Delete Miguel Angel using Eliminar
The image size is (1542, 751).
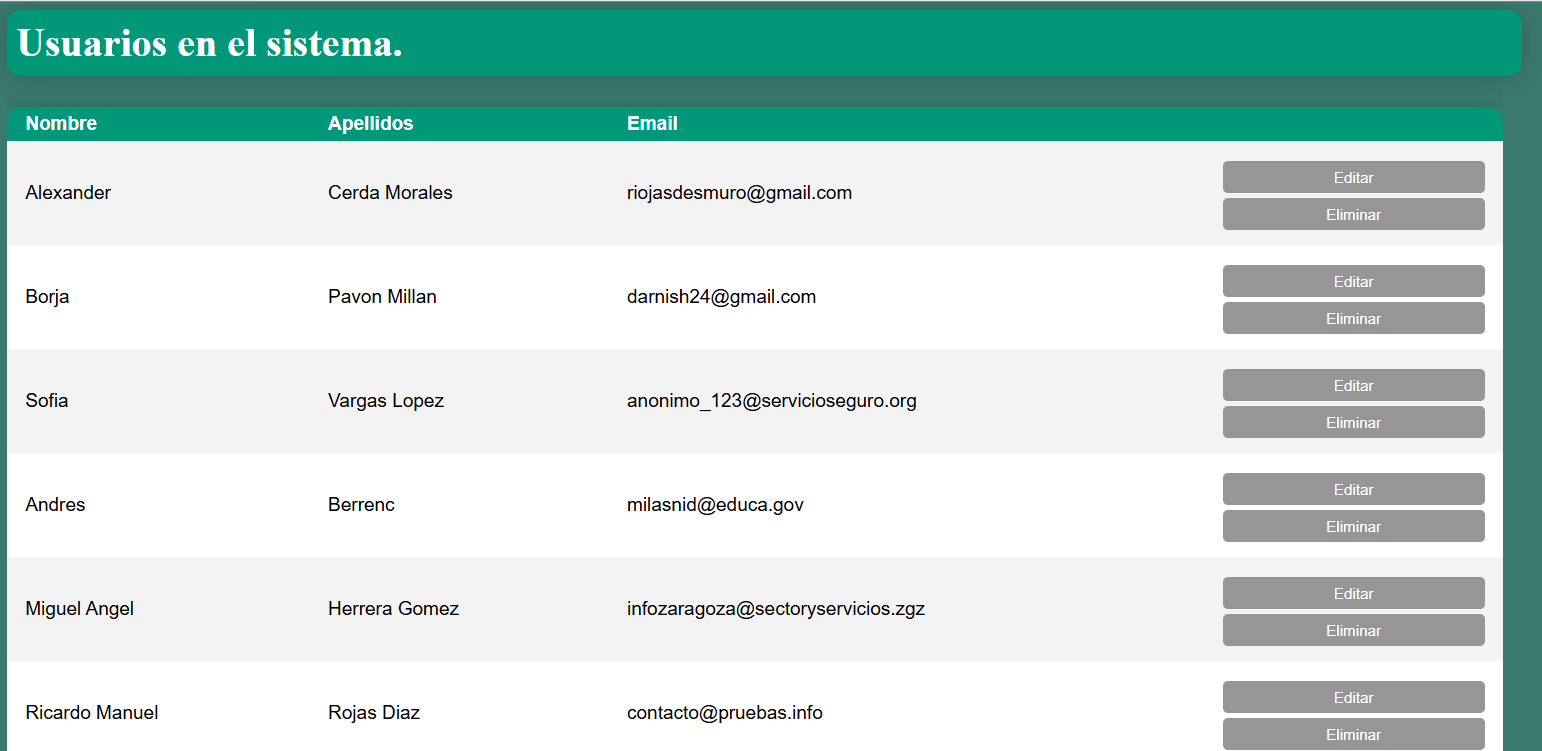click(1353, 630)
